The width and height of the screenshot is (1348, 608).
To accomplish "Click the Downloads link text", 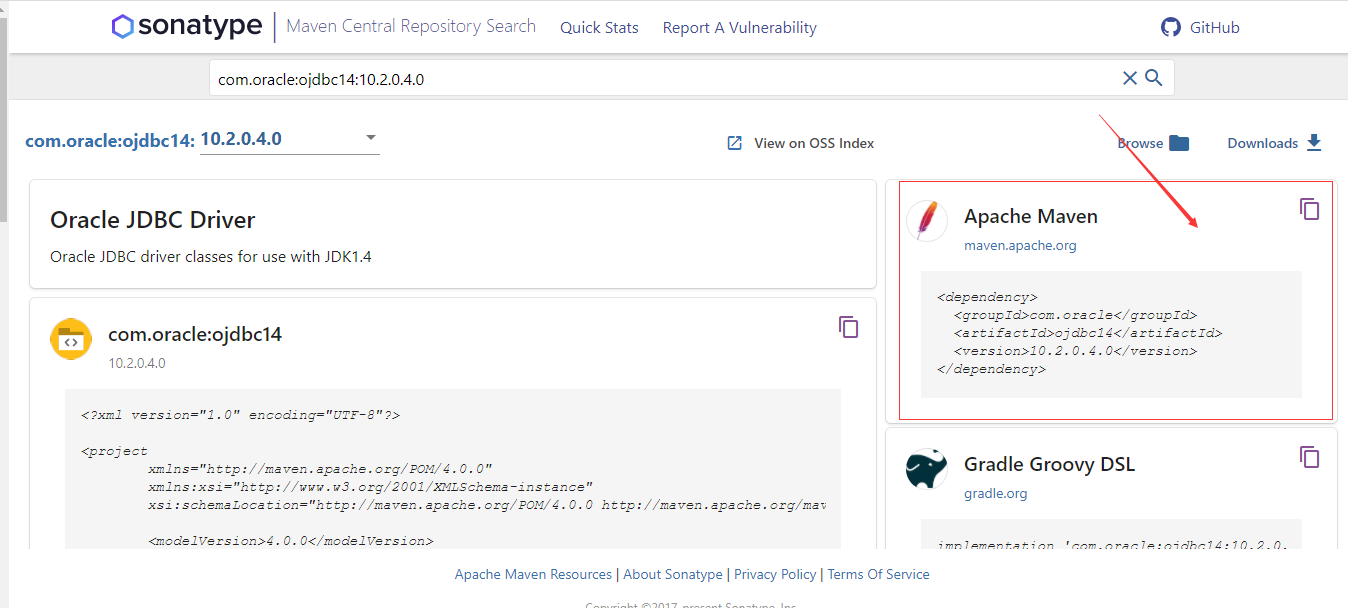I will click(1263, 143).
